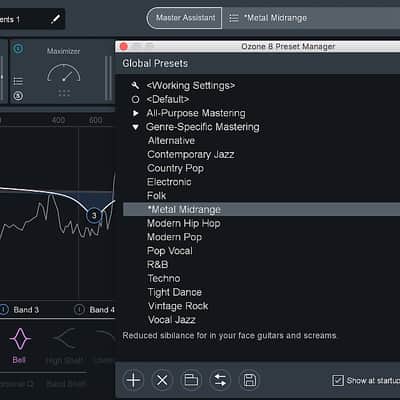
Task: Select the Country Pop preset
Action: pos(175,168)
